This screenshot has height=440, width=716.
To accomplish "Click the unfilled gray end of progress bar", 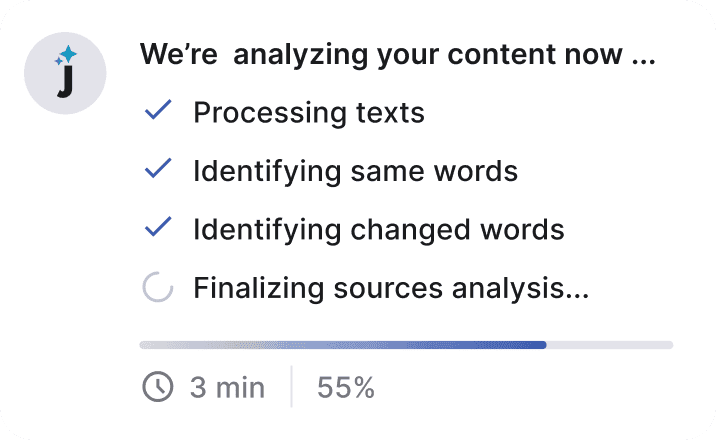I will click(610, 345).
